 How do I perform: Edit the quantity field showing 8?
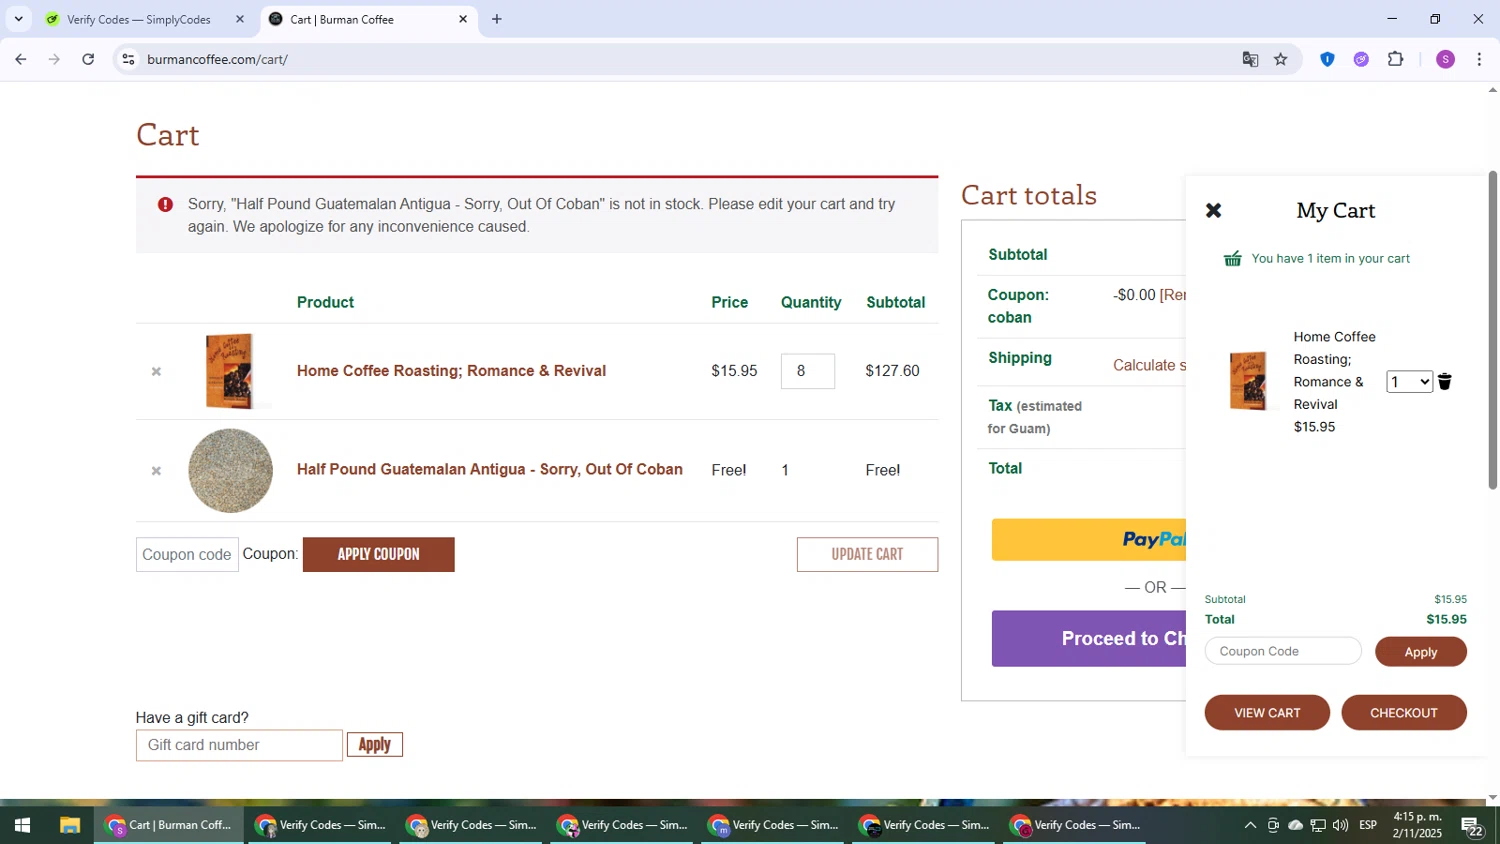pyautogui.click(x=807, y=371)
